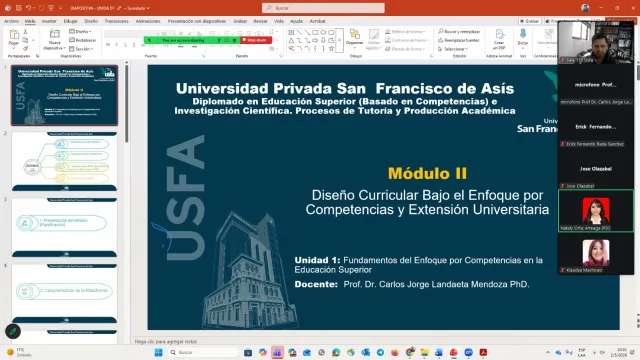Click the Docente line on the slide
The image size is (640, 360).
pos(412,284)
